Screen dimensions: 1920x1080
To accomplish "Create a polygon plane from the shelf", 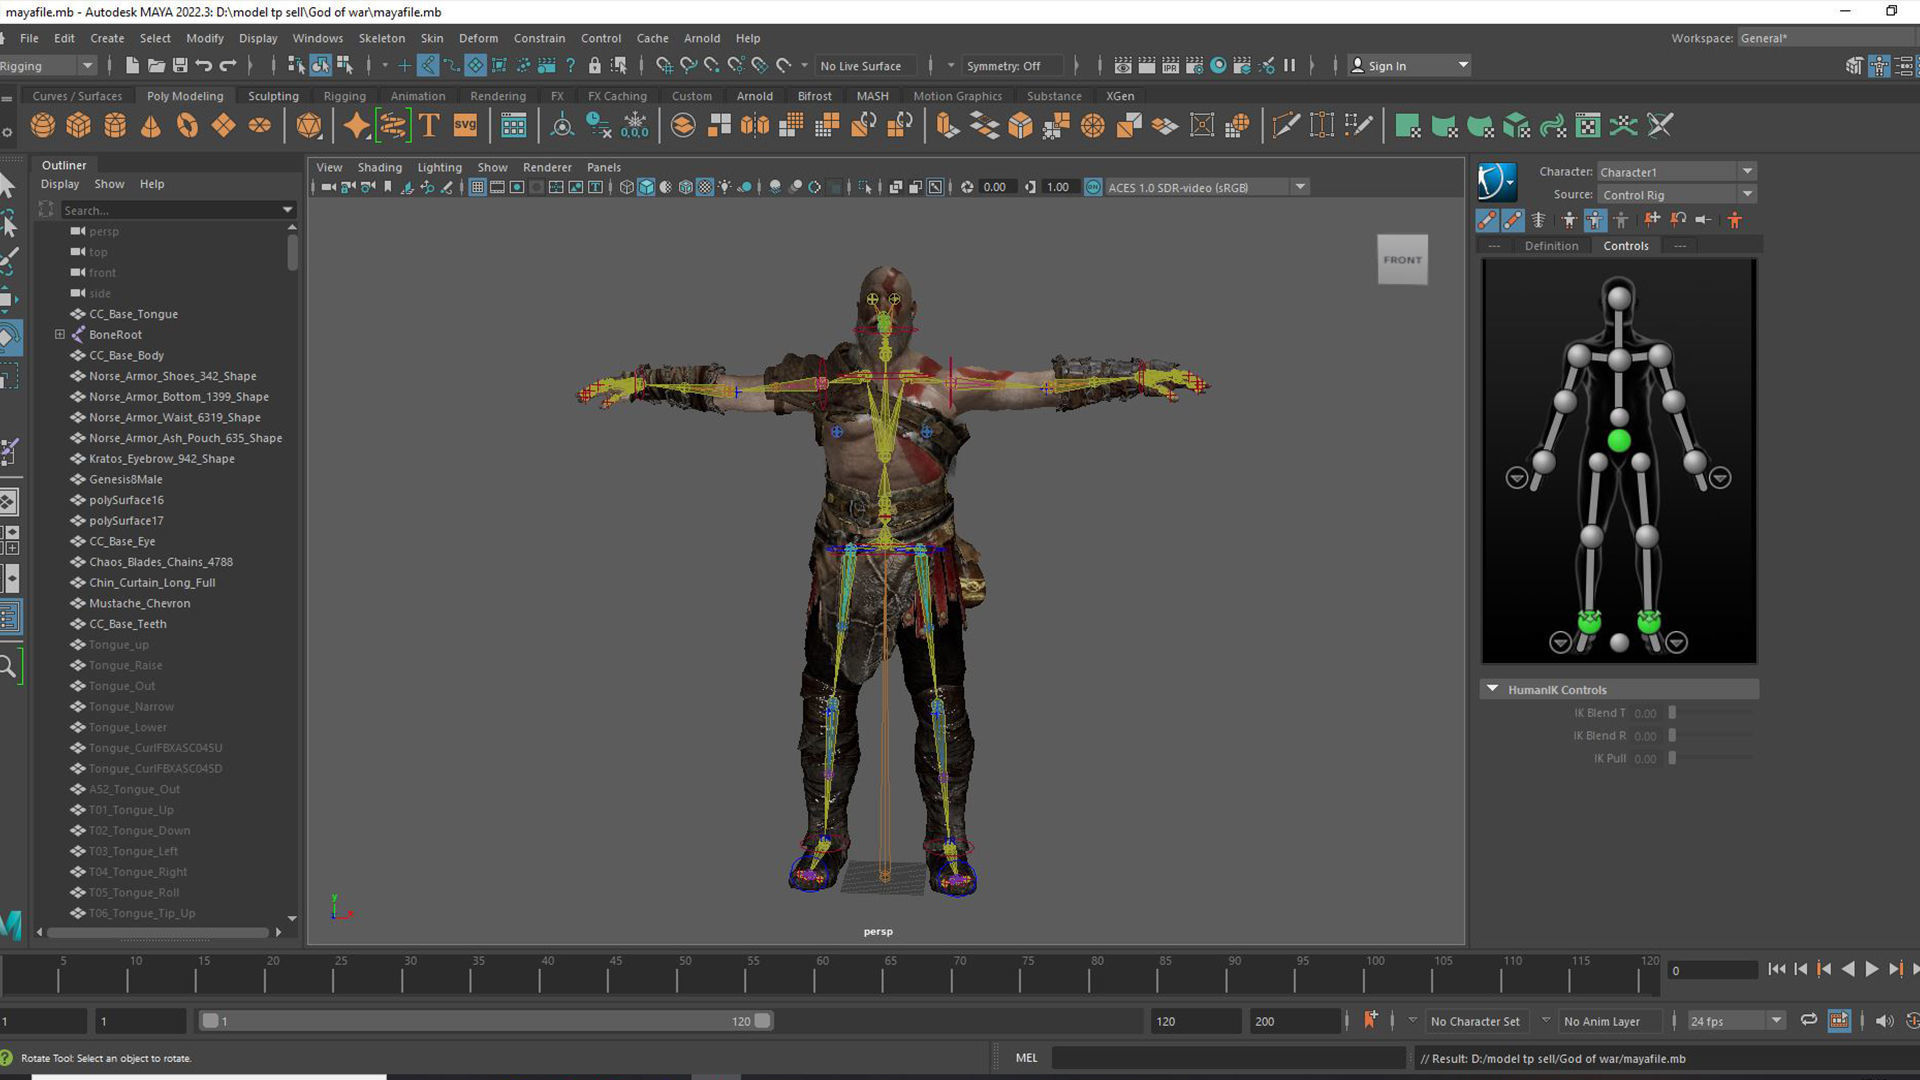I will [223, 126].
